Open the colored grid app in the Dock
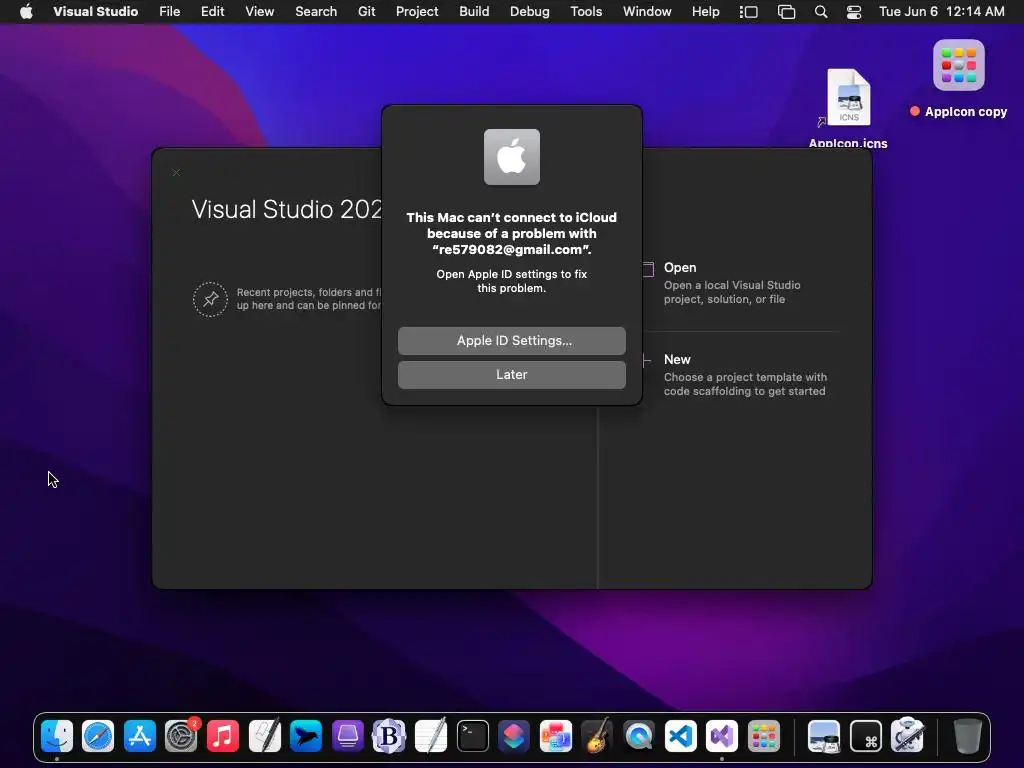 763,736
